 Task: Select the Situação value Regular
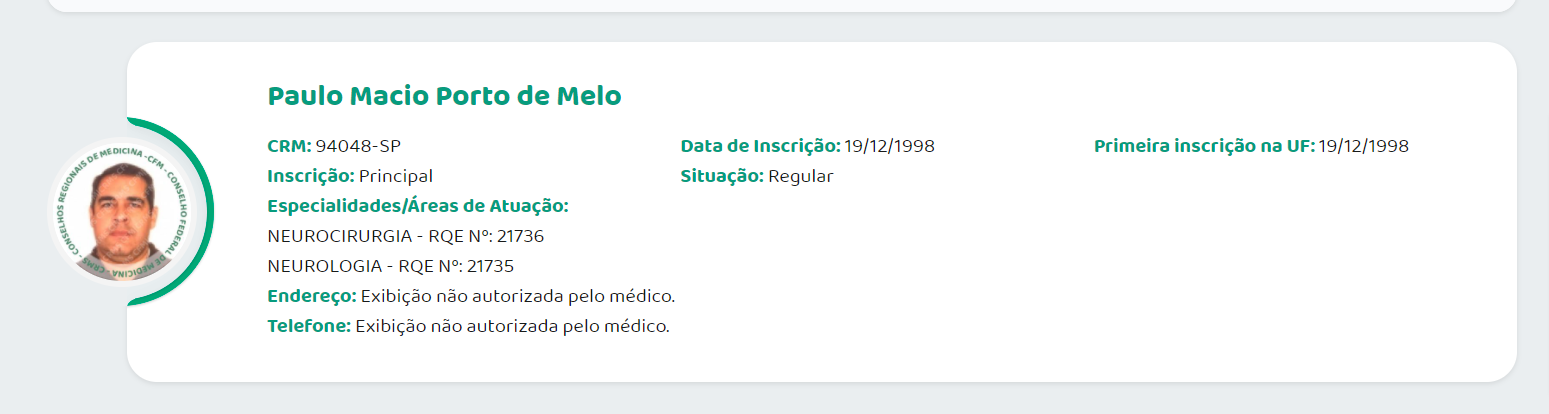[800, 176]
